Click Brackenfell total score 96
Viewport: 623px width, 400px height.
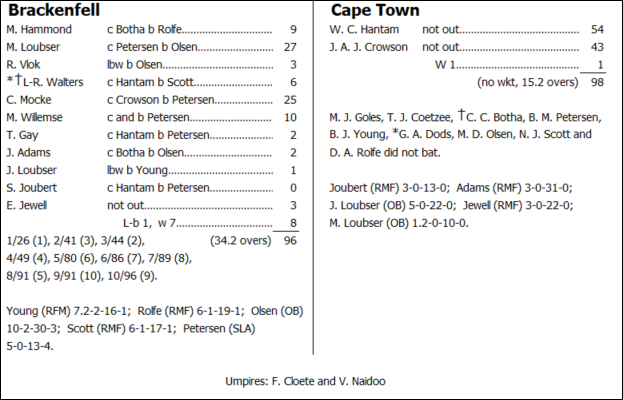[x=290, y=241]
